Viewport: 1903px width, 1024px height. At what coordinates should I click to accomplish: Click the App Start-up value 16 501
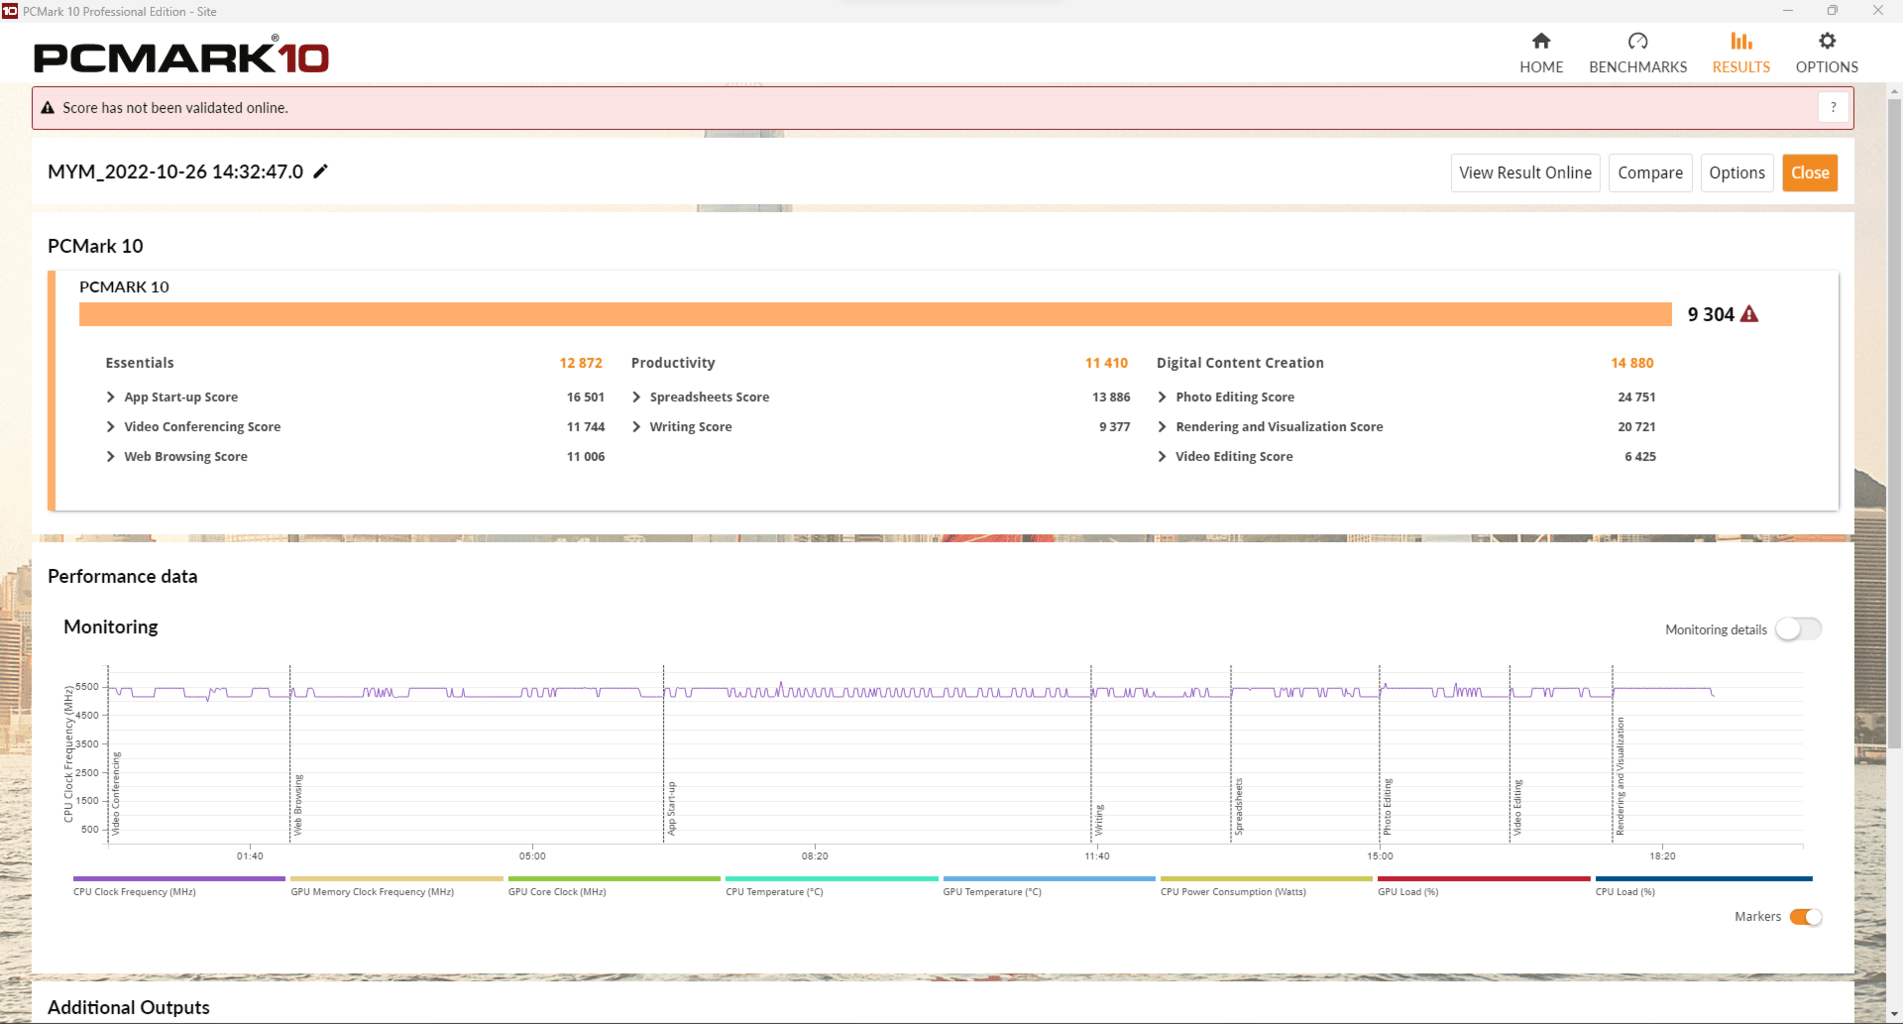(x=585, y=397)
